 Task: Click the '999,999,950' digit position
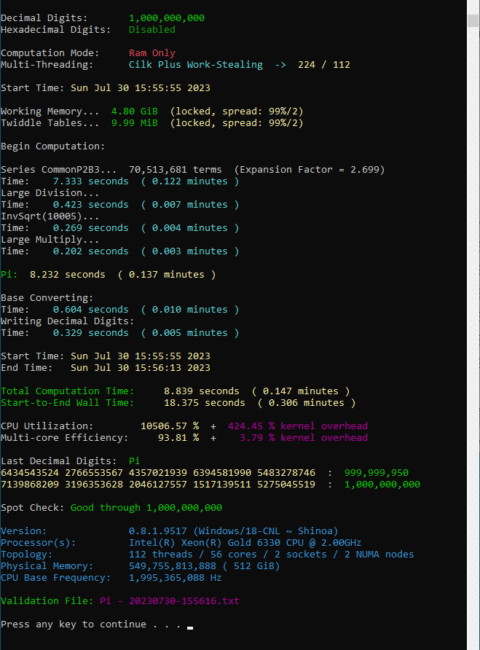click(x=376, y=473)
